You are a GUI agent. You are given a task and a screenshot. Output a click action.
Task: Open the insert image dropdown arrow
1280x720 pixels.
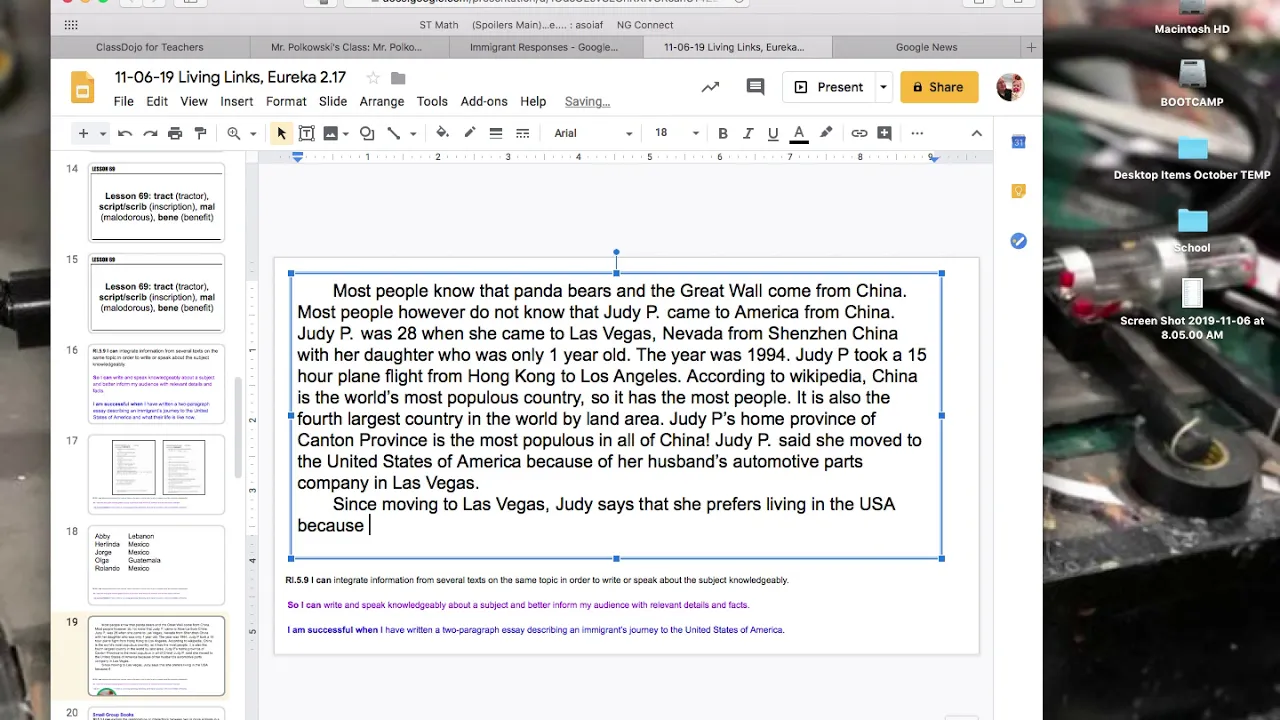(x=345, y=133)
